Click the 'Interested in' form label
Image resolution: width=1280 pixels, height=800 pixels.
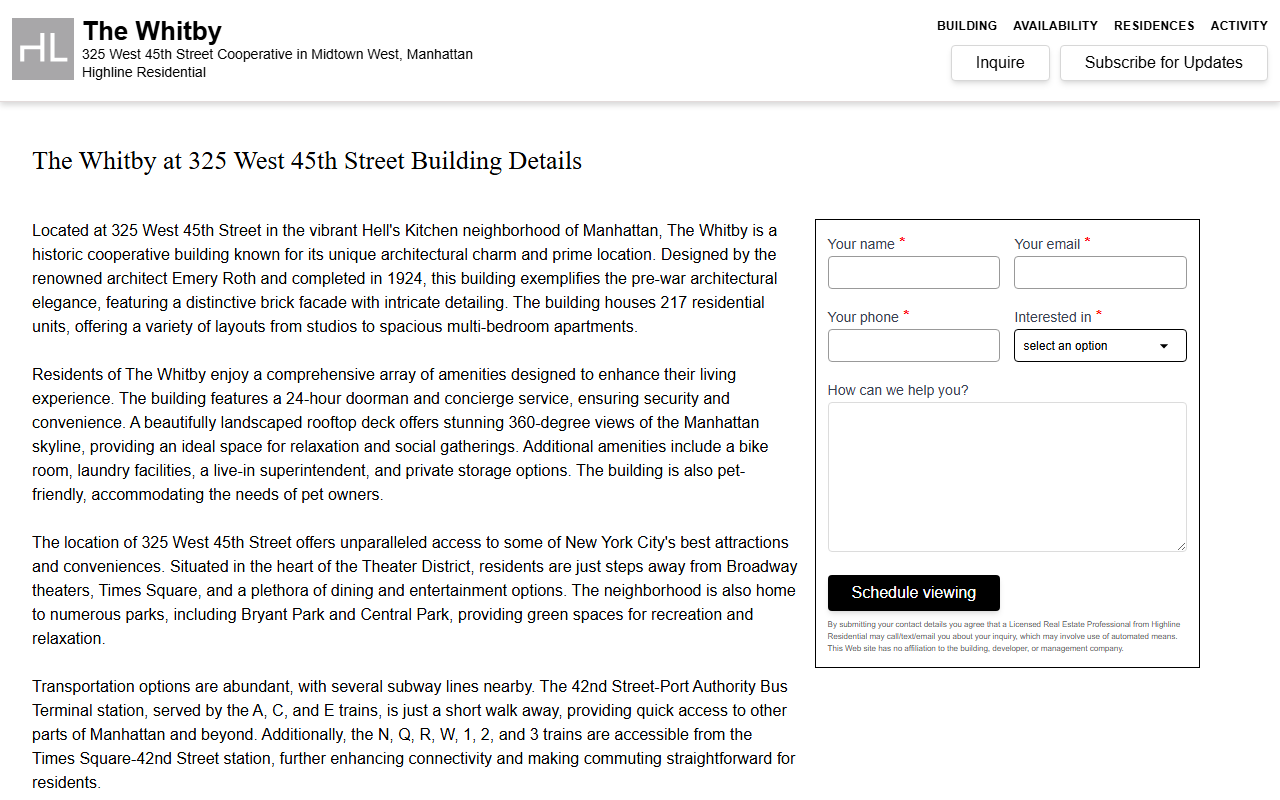click(x=1053, y=317)
